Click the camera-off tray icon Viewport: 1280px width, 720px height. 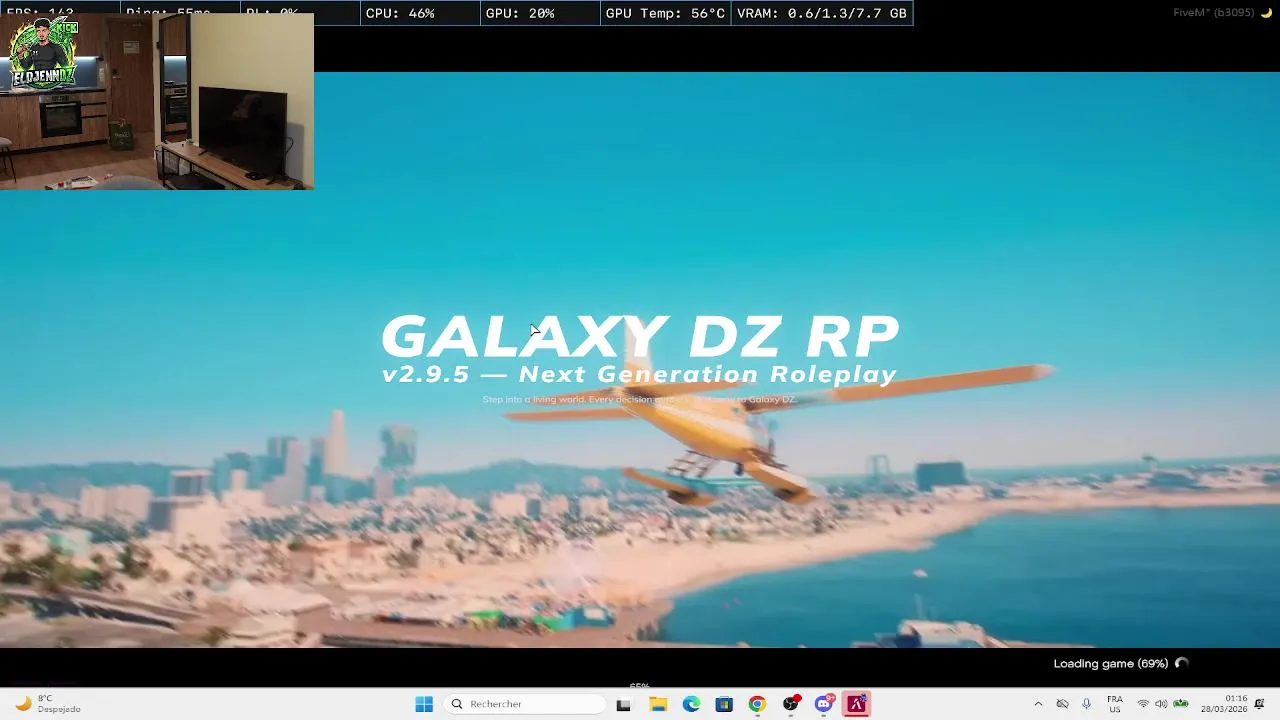pyautogui.click(x=1062, y=704)
